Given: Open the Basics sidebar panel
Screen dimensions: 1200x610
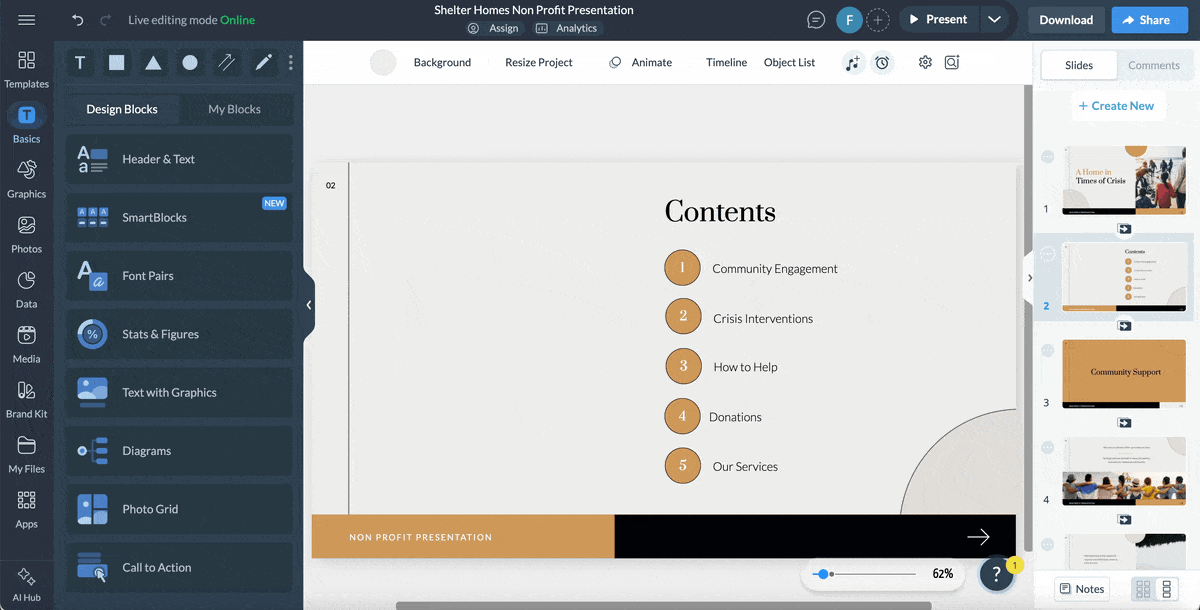Looking at the screenshot, I should click(27, 125).
